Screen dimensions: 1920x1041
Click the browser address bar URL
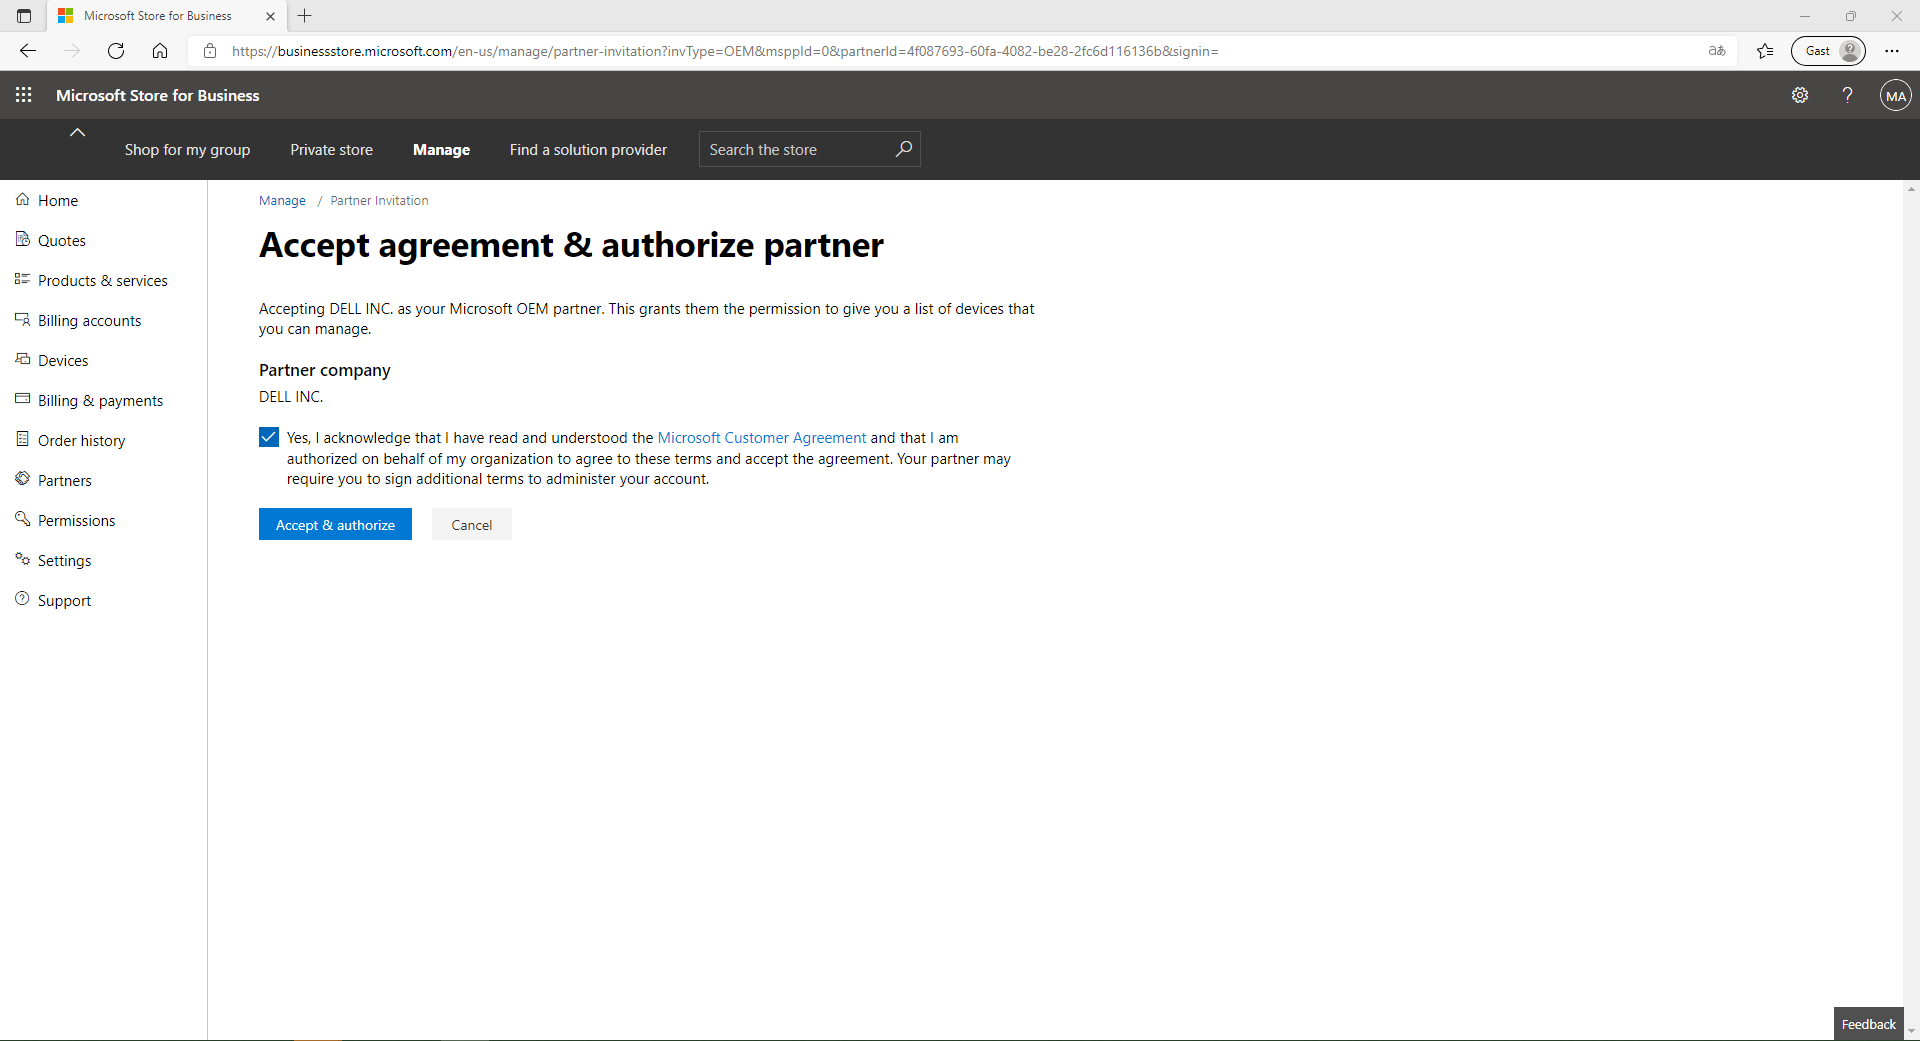click(x=725, y=51)
